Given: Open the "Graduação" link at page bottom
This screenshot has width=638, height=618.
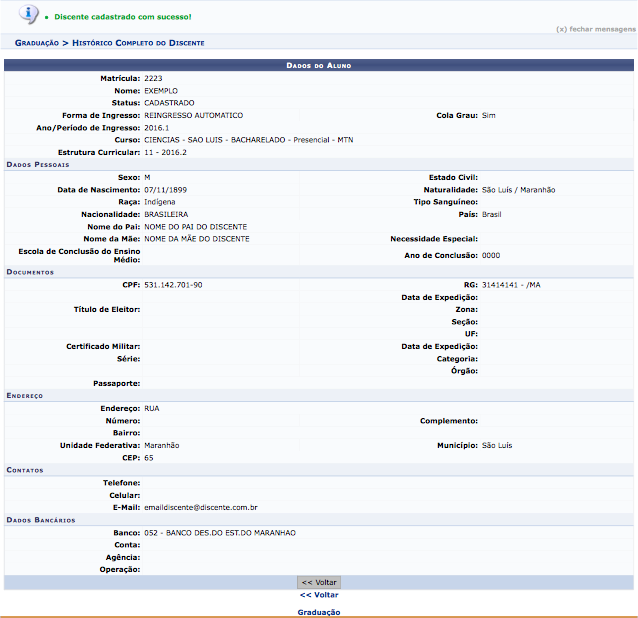Looking at the screenshot, I should point(319,611).
